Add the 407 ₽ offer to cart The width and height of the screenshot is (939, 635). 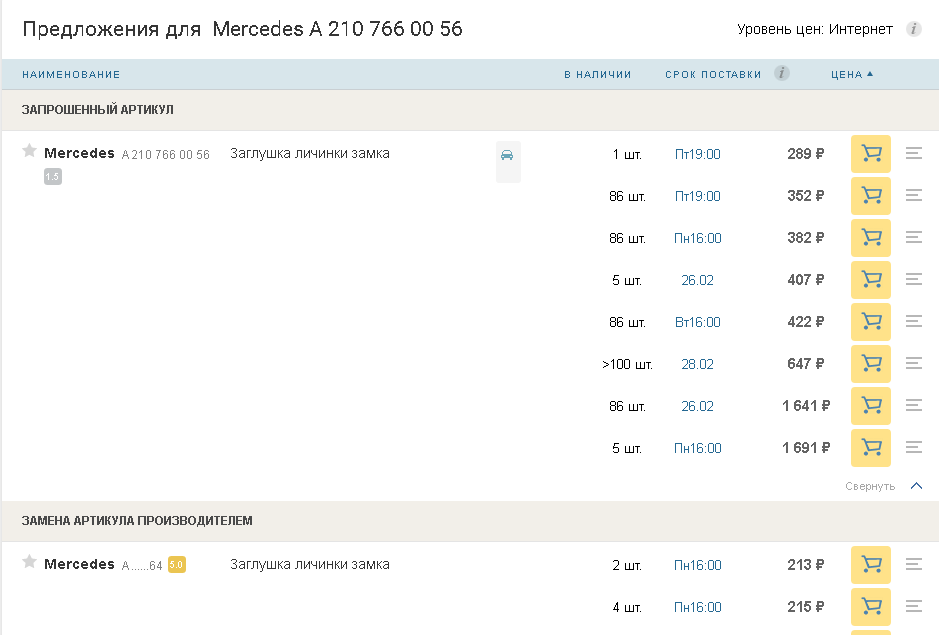pos(871,280)
